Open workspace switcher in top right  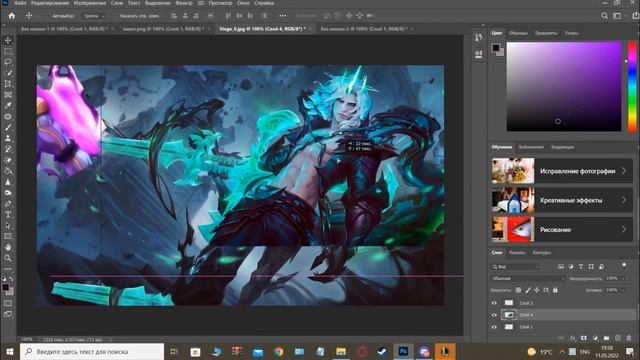tap(617, 16)
